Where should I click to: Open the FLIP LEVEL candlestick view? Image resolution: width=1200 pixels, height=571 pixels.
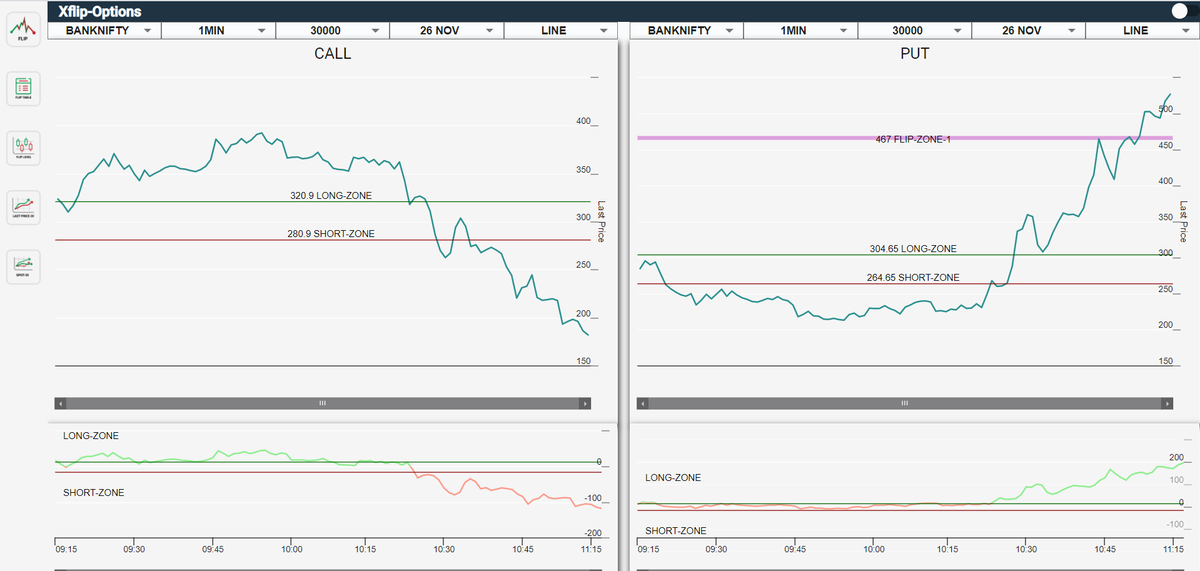point(23,147)
